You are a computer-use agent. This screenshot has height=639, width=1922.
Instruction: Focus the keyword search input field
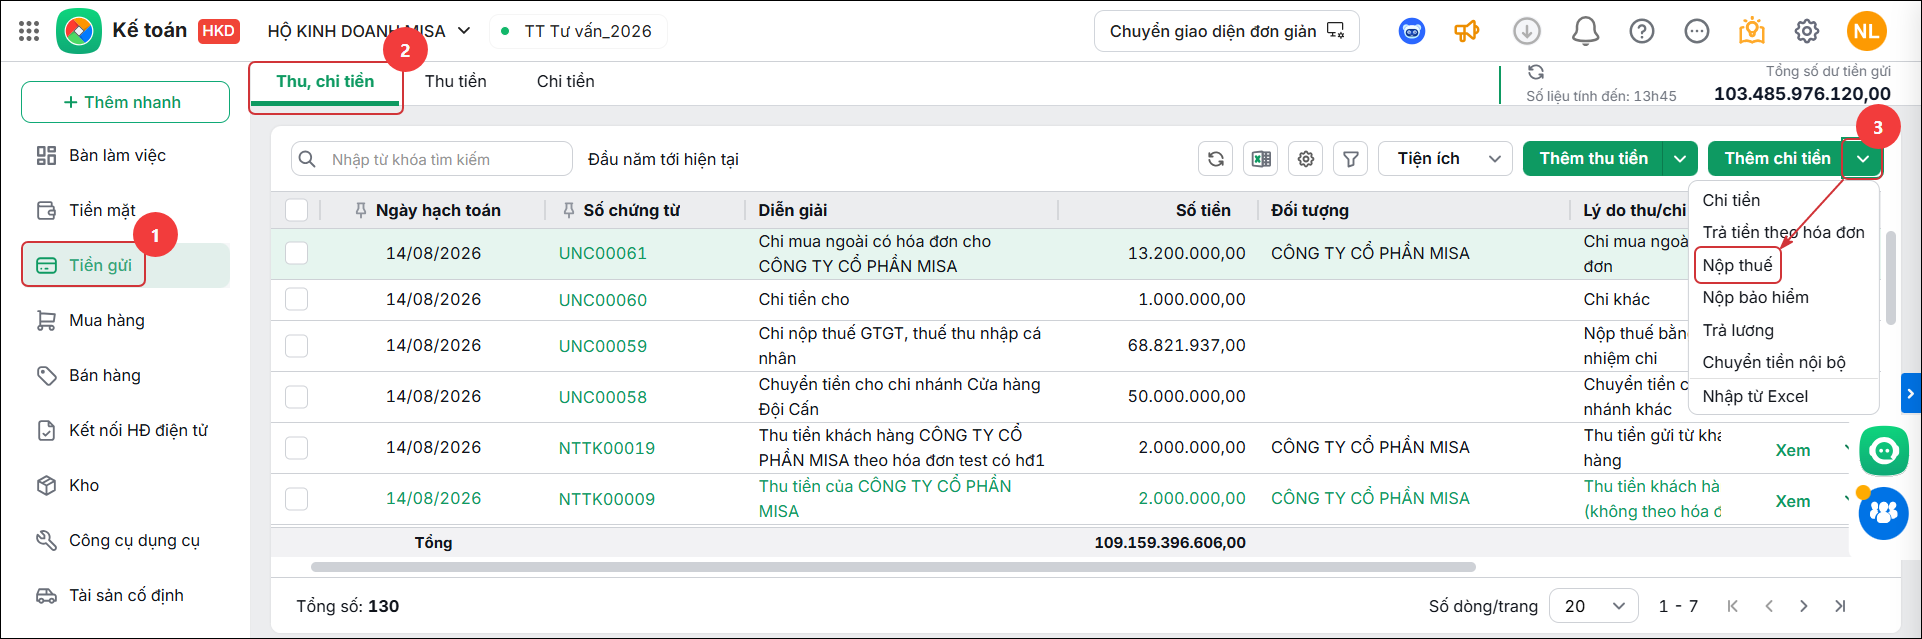click(x=432, y=159)
